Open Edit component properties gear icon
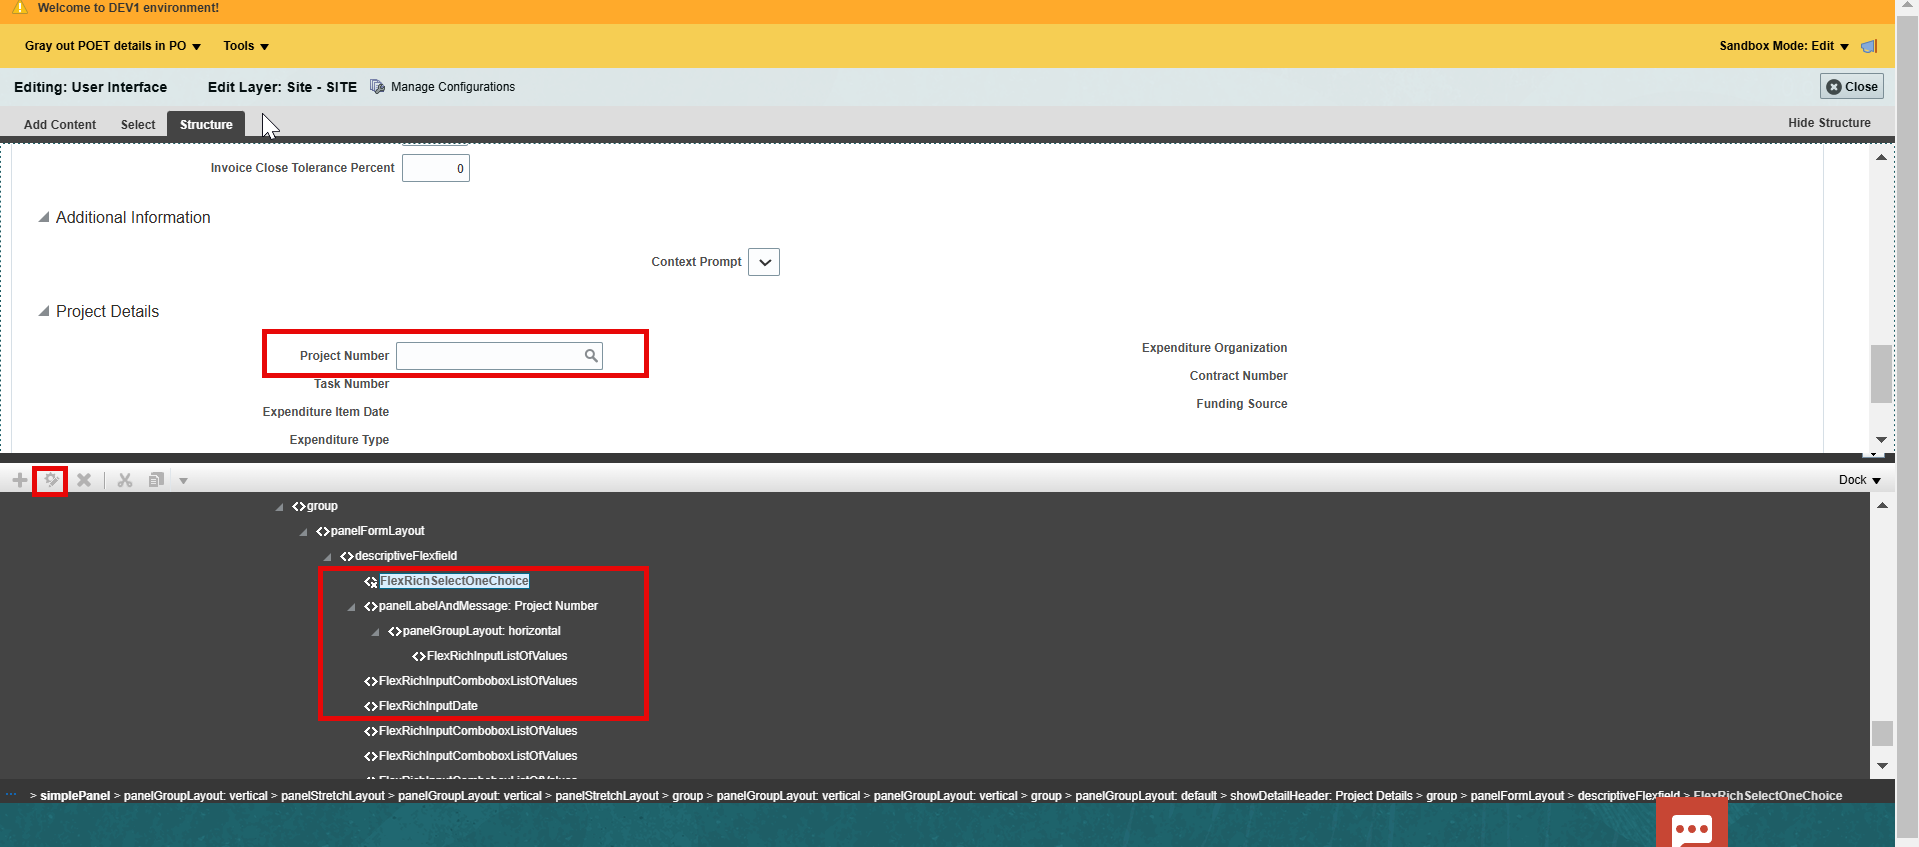 tap(51, 480)
